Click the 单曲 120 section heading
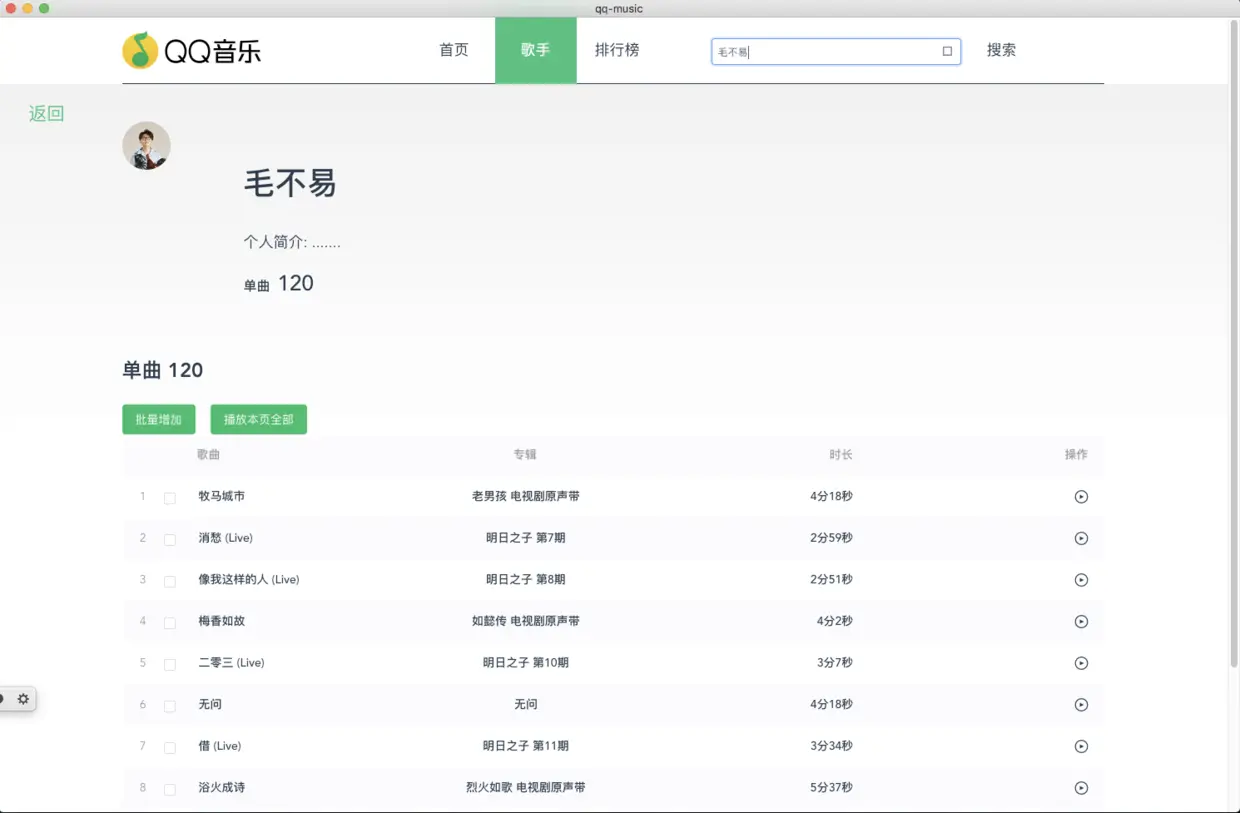The image size is (1240, 813). point(162,371)
